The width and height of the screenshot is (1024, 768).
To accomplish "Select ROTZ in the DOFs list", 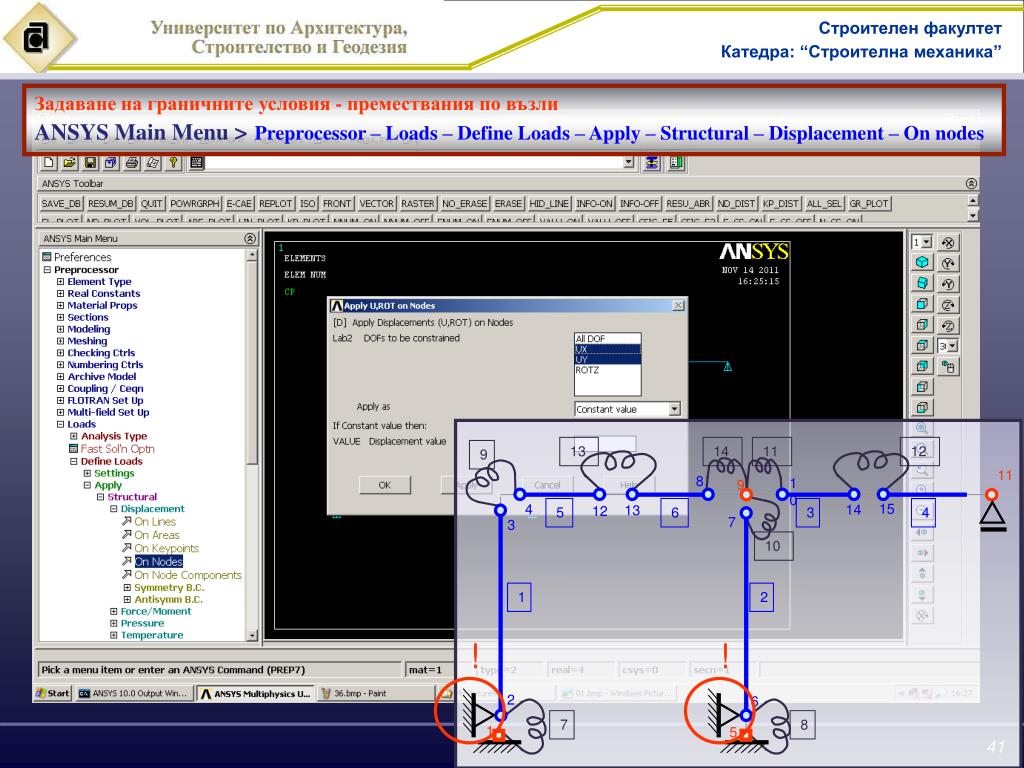I will pyautogui.click(x=607, y=370).
